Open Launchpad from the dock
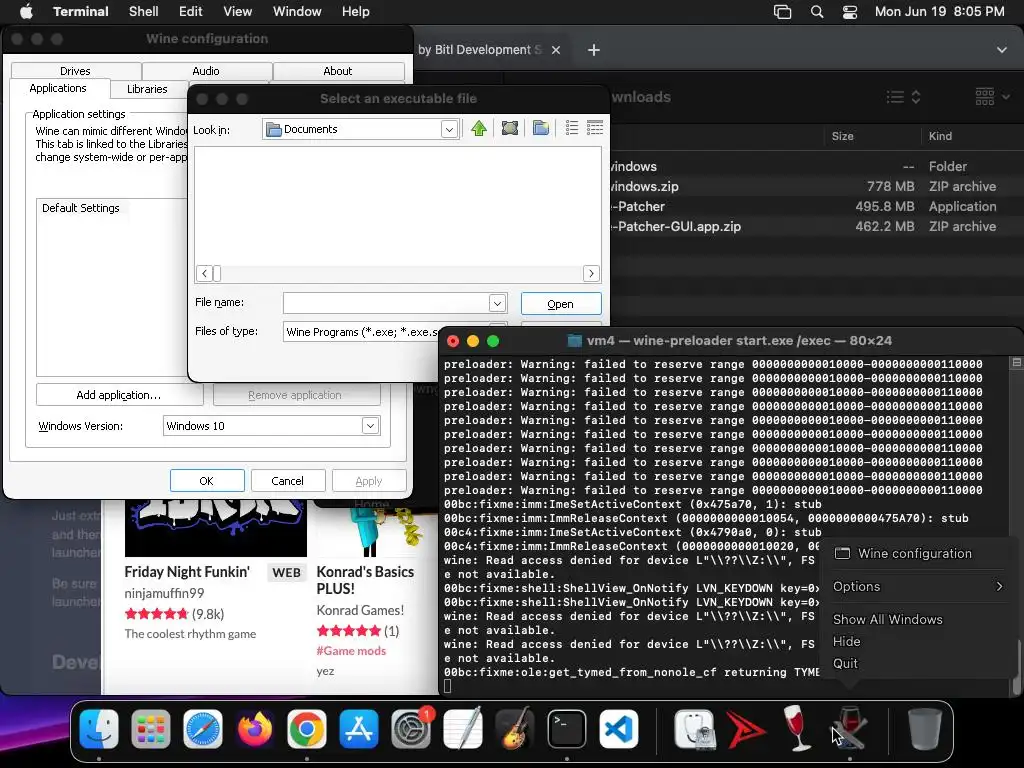This screenshot has width=1024, height=768. click(151, 728)
